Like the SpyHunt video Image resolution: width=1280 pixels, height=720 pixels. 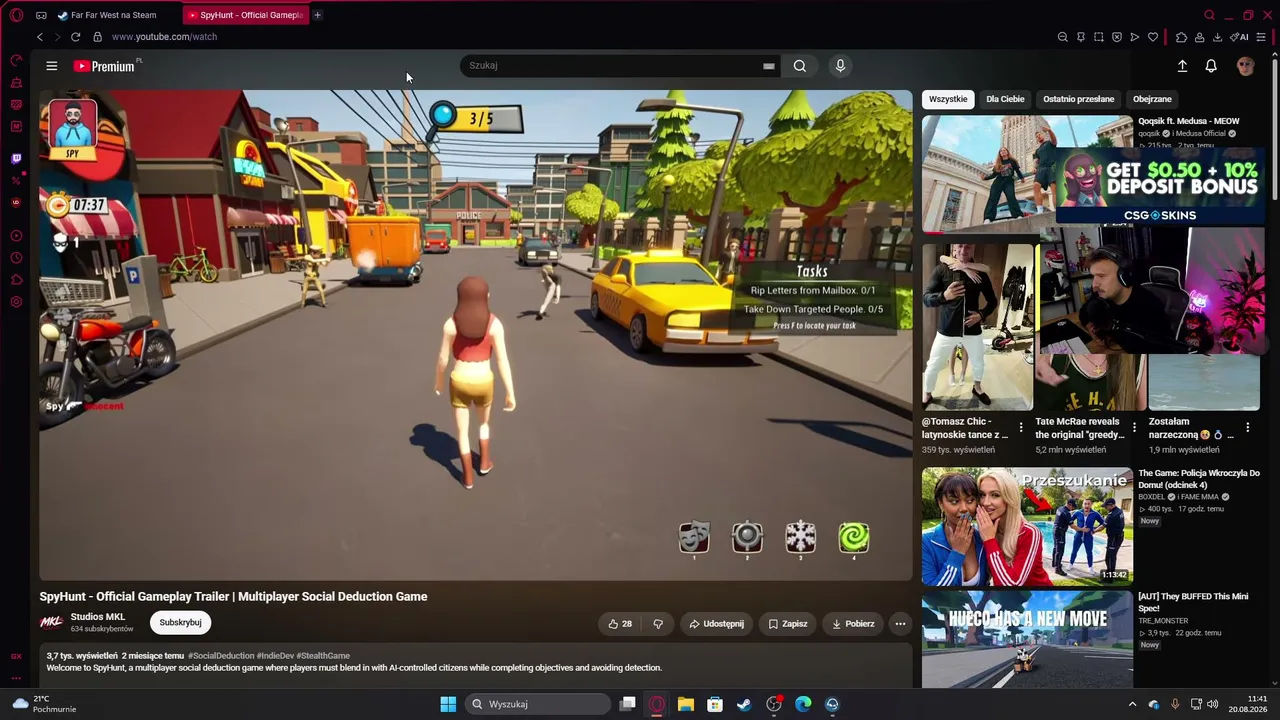coord(620,624)
